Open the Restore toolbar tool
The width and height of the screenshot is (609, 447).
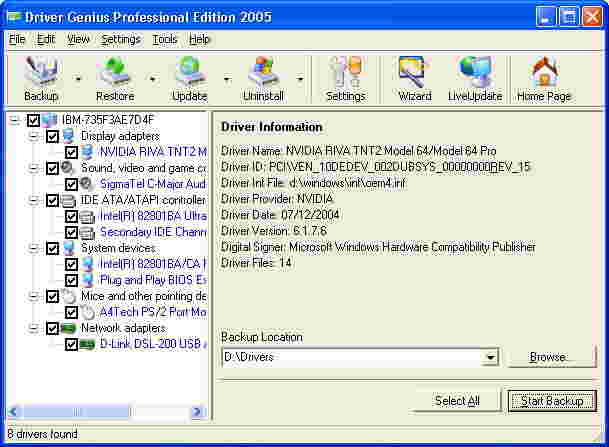[x=115, y=80]
